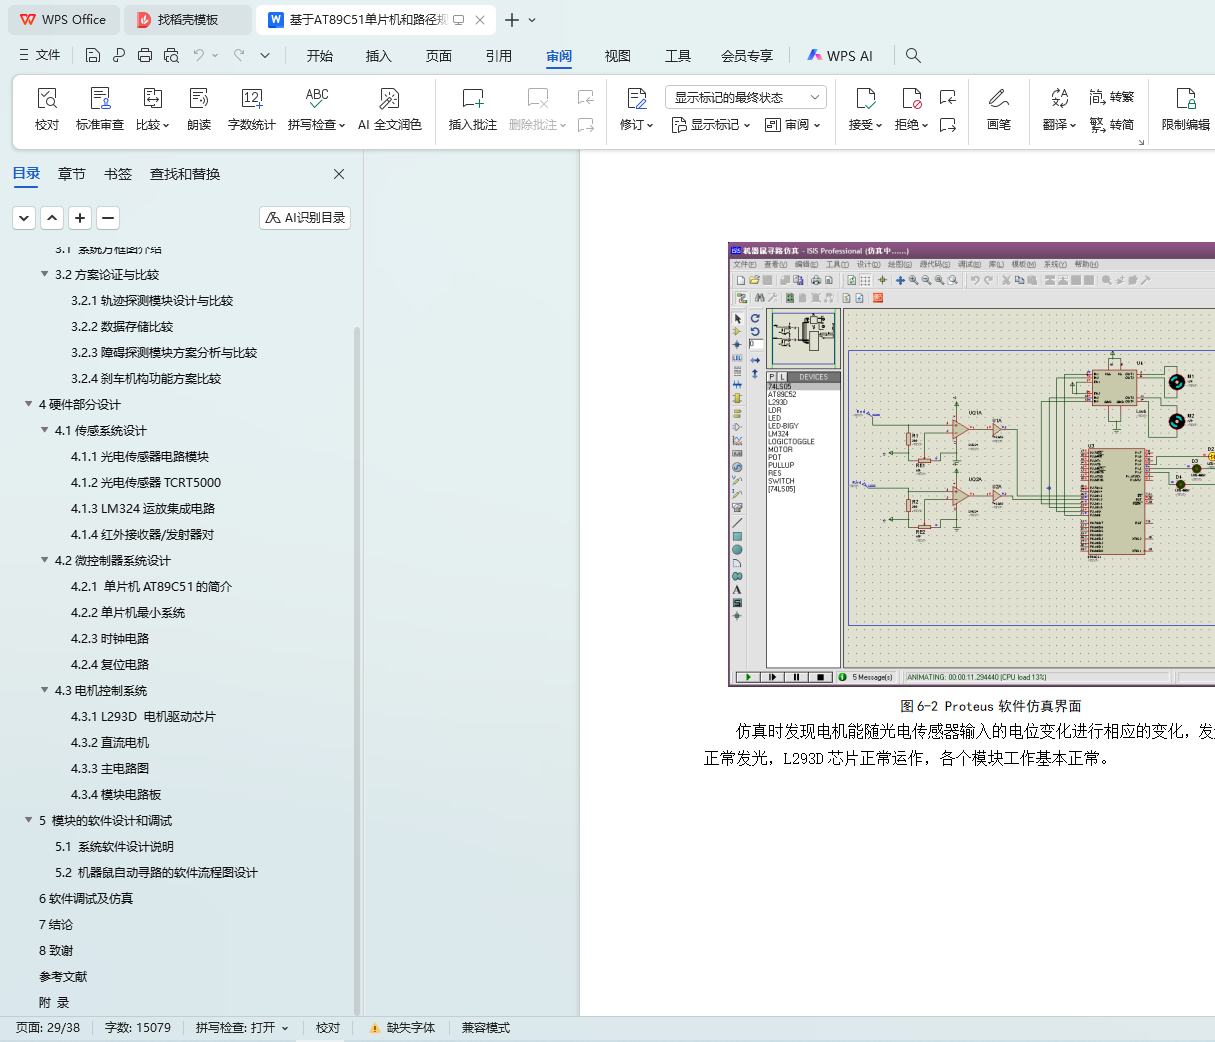Click the print icon in quick toolbar
The width and height of the screenshot is (1215, 1042).
pos(145,55)
